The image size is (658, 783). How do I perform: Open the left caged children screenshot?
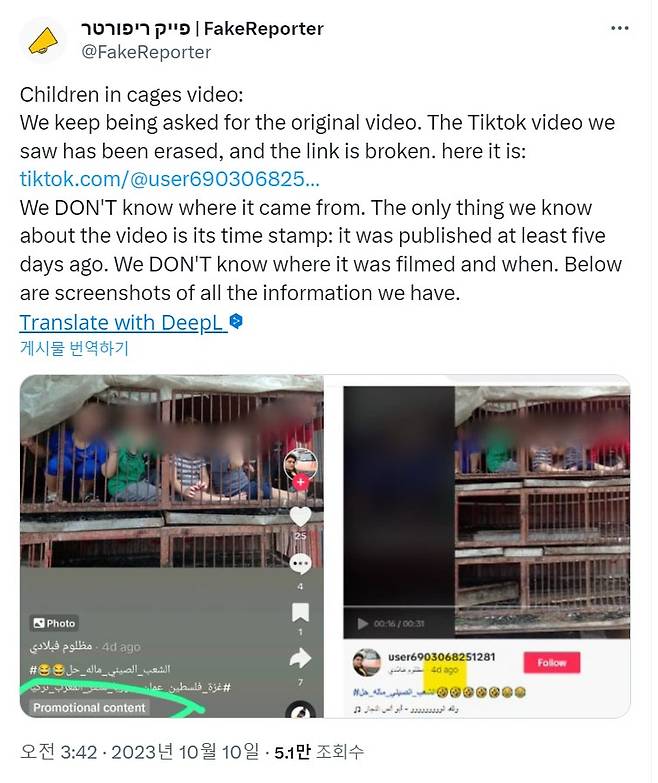(x=171, y=546)
